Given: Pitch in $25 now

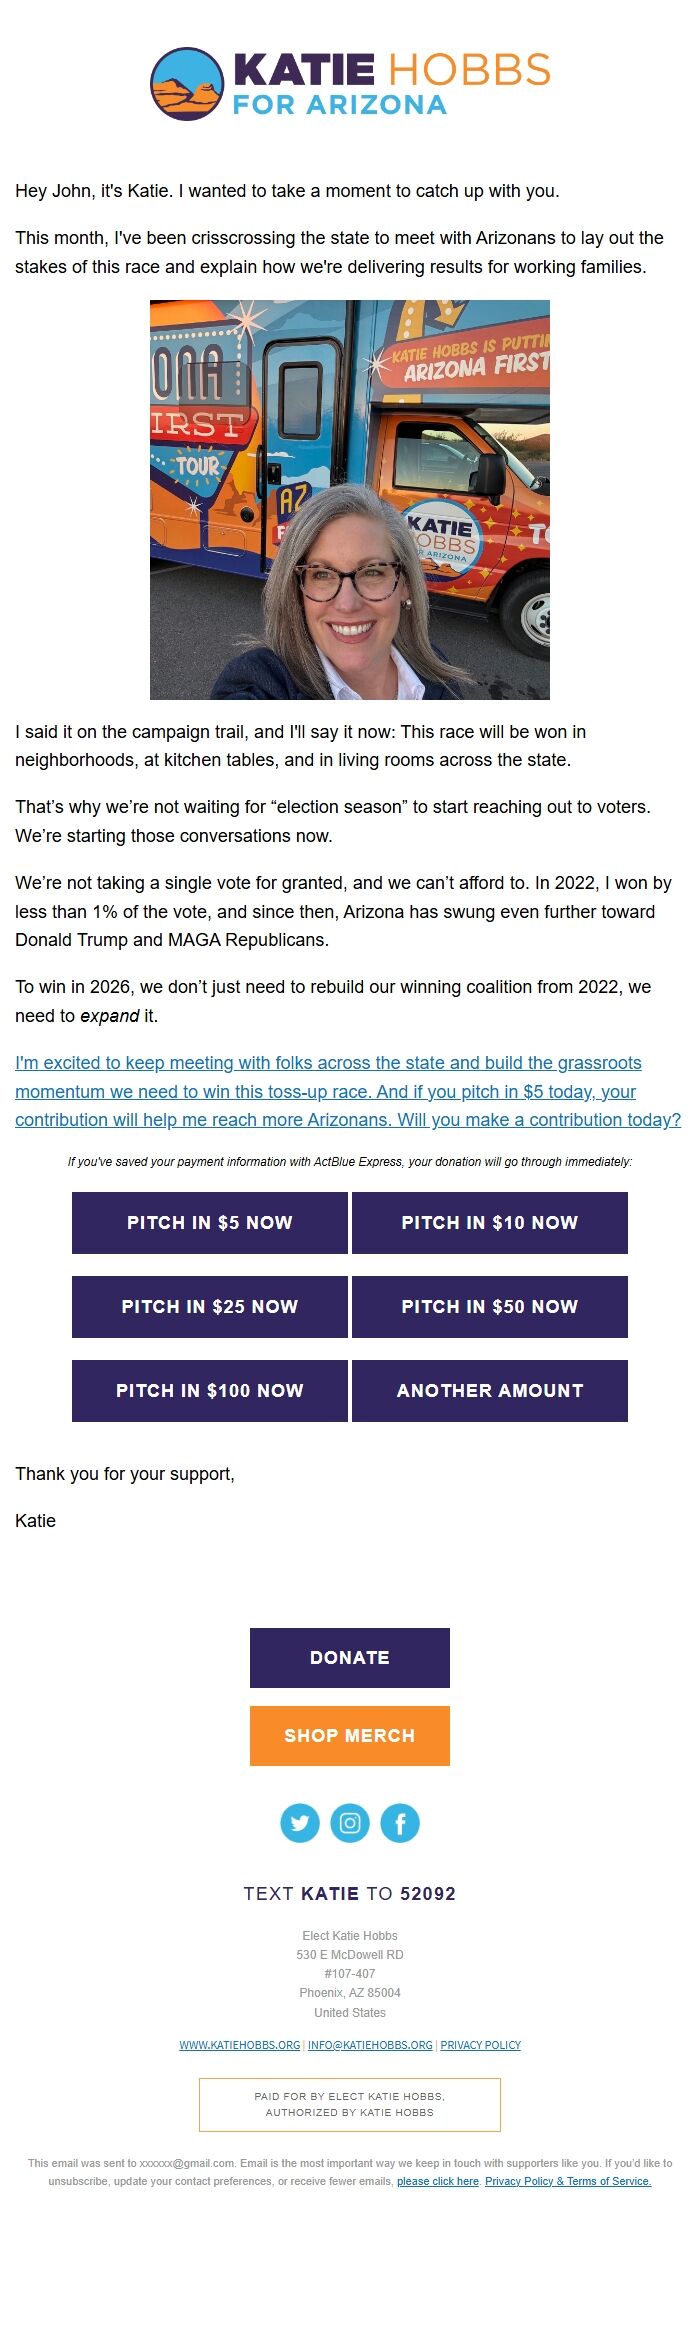Looking at the screenshot, I should pos(209,1306).
